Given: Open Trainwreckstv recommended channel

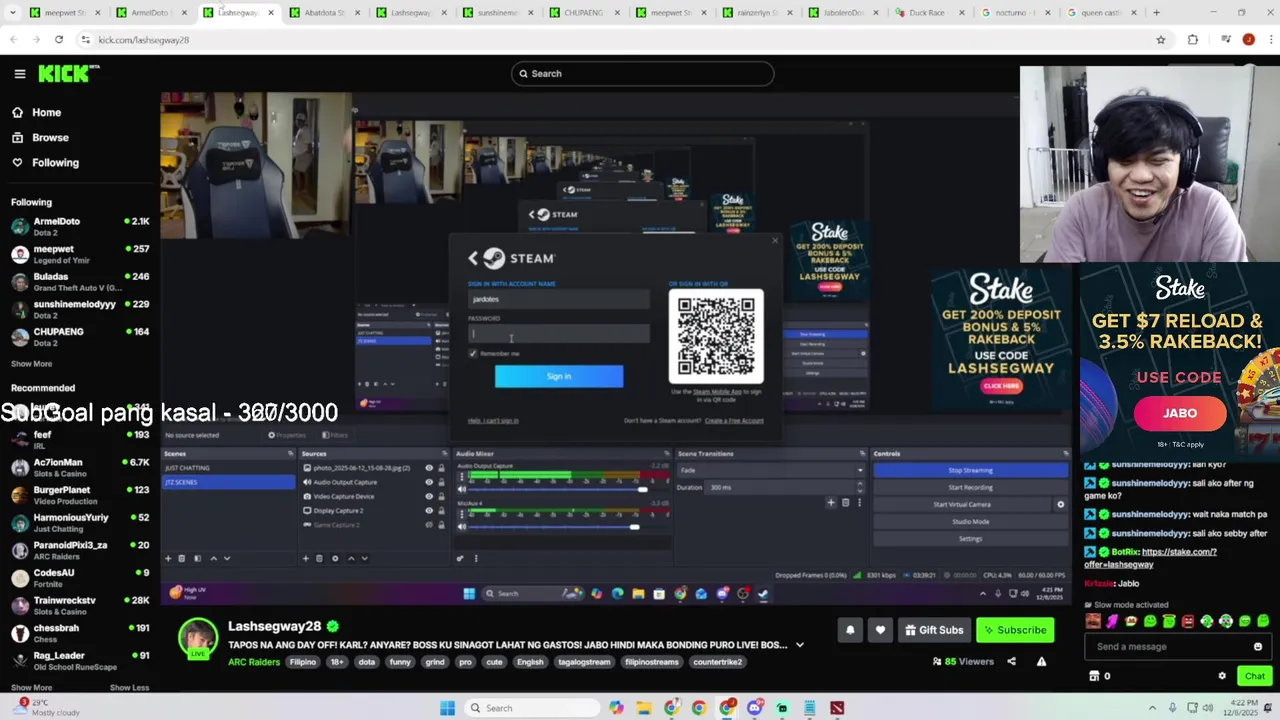Looking at the screenshot, I should click(80, 606).
